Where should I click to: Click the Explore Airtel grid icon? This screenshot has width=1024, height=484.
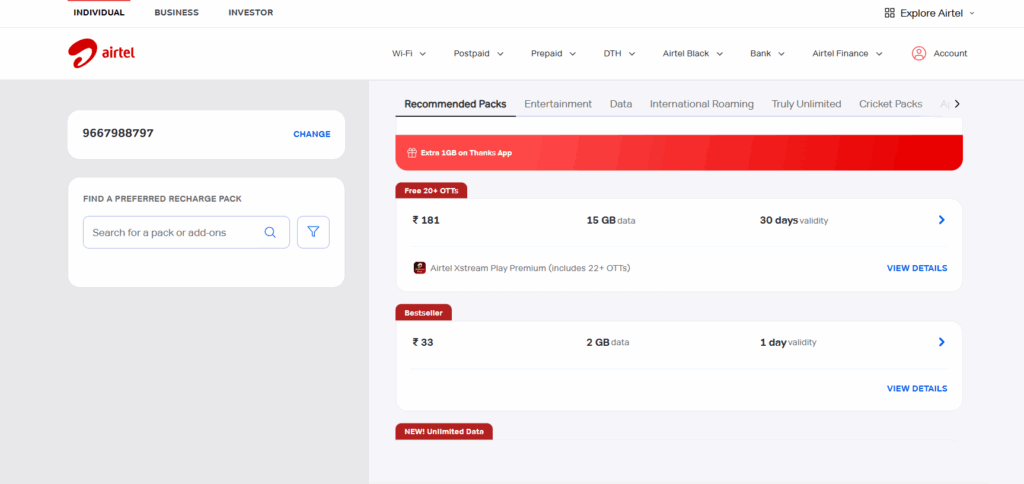point(890,13)
